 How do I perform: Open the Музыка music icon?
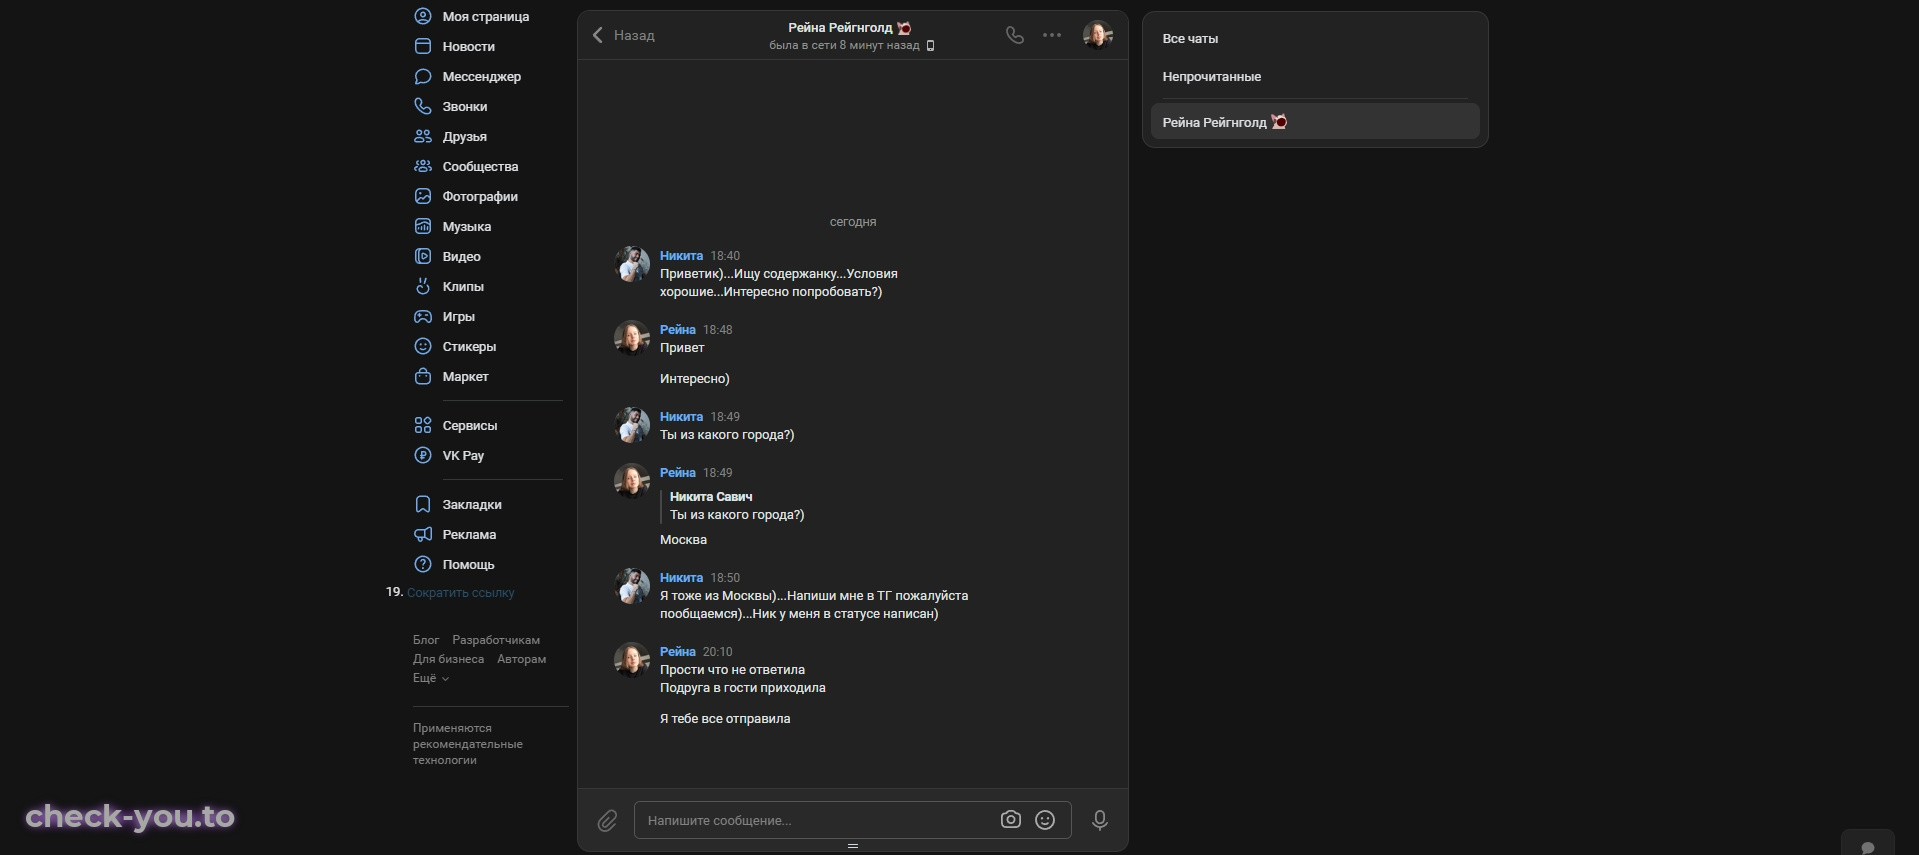[x=423, y=226]
